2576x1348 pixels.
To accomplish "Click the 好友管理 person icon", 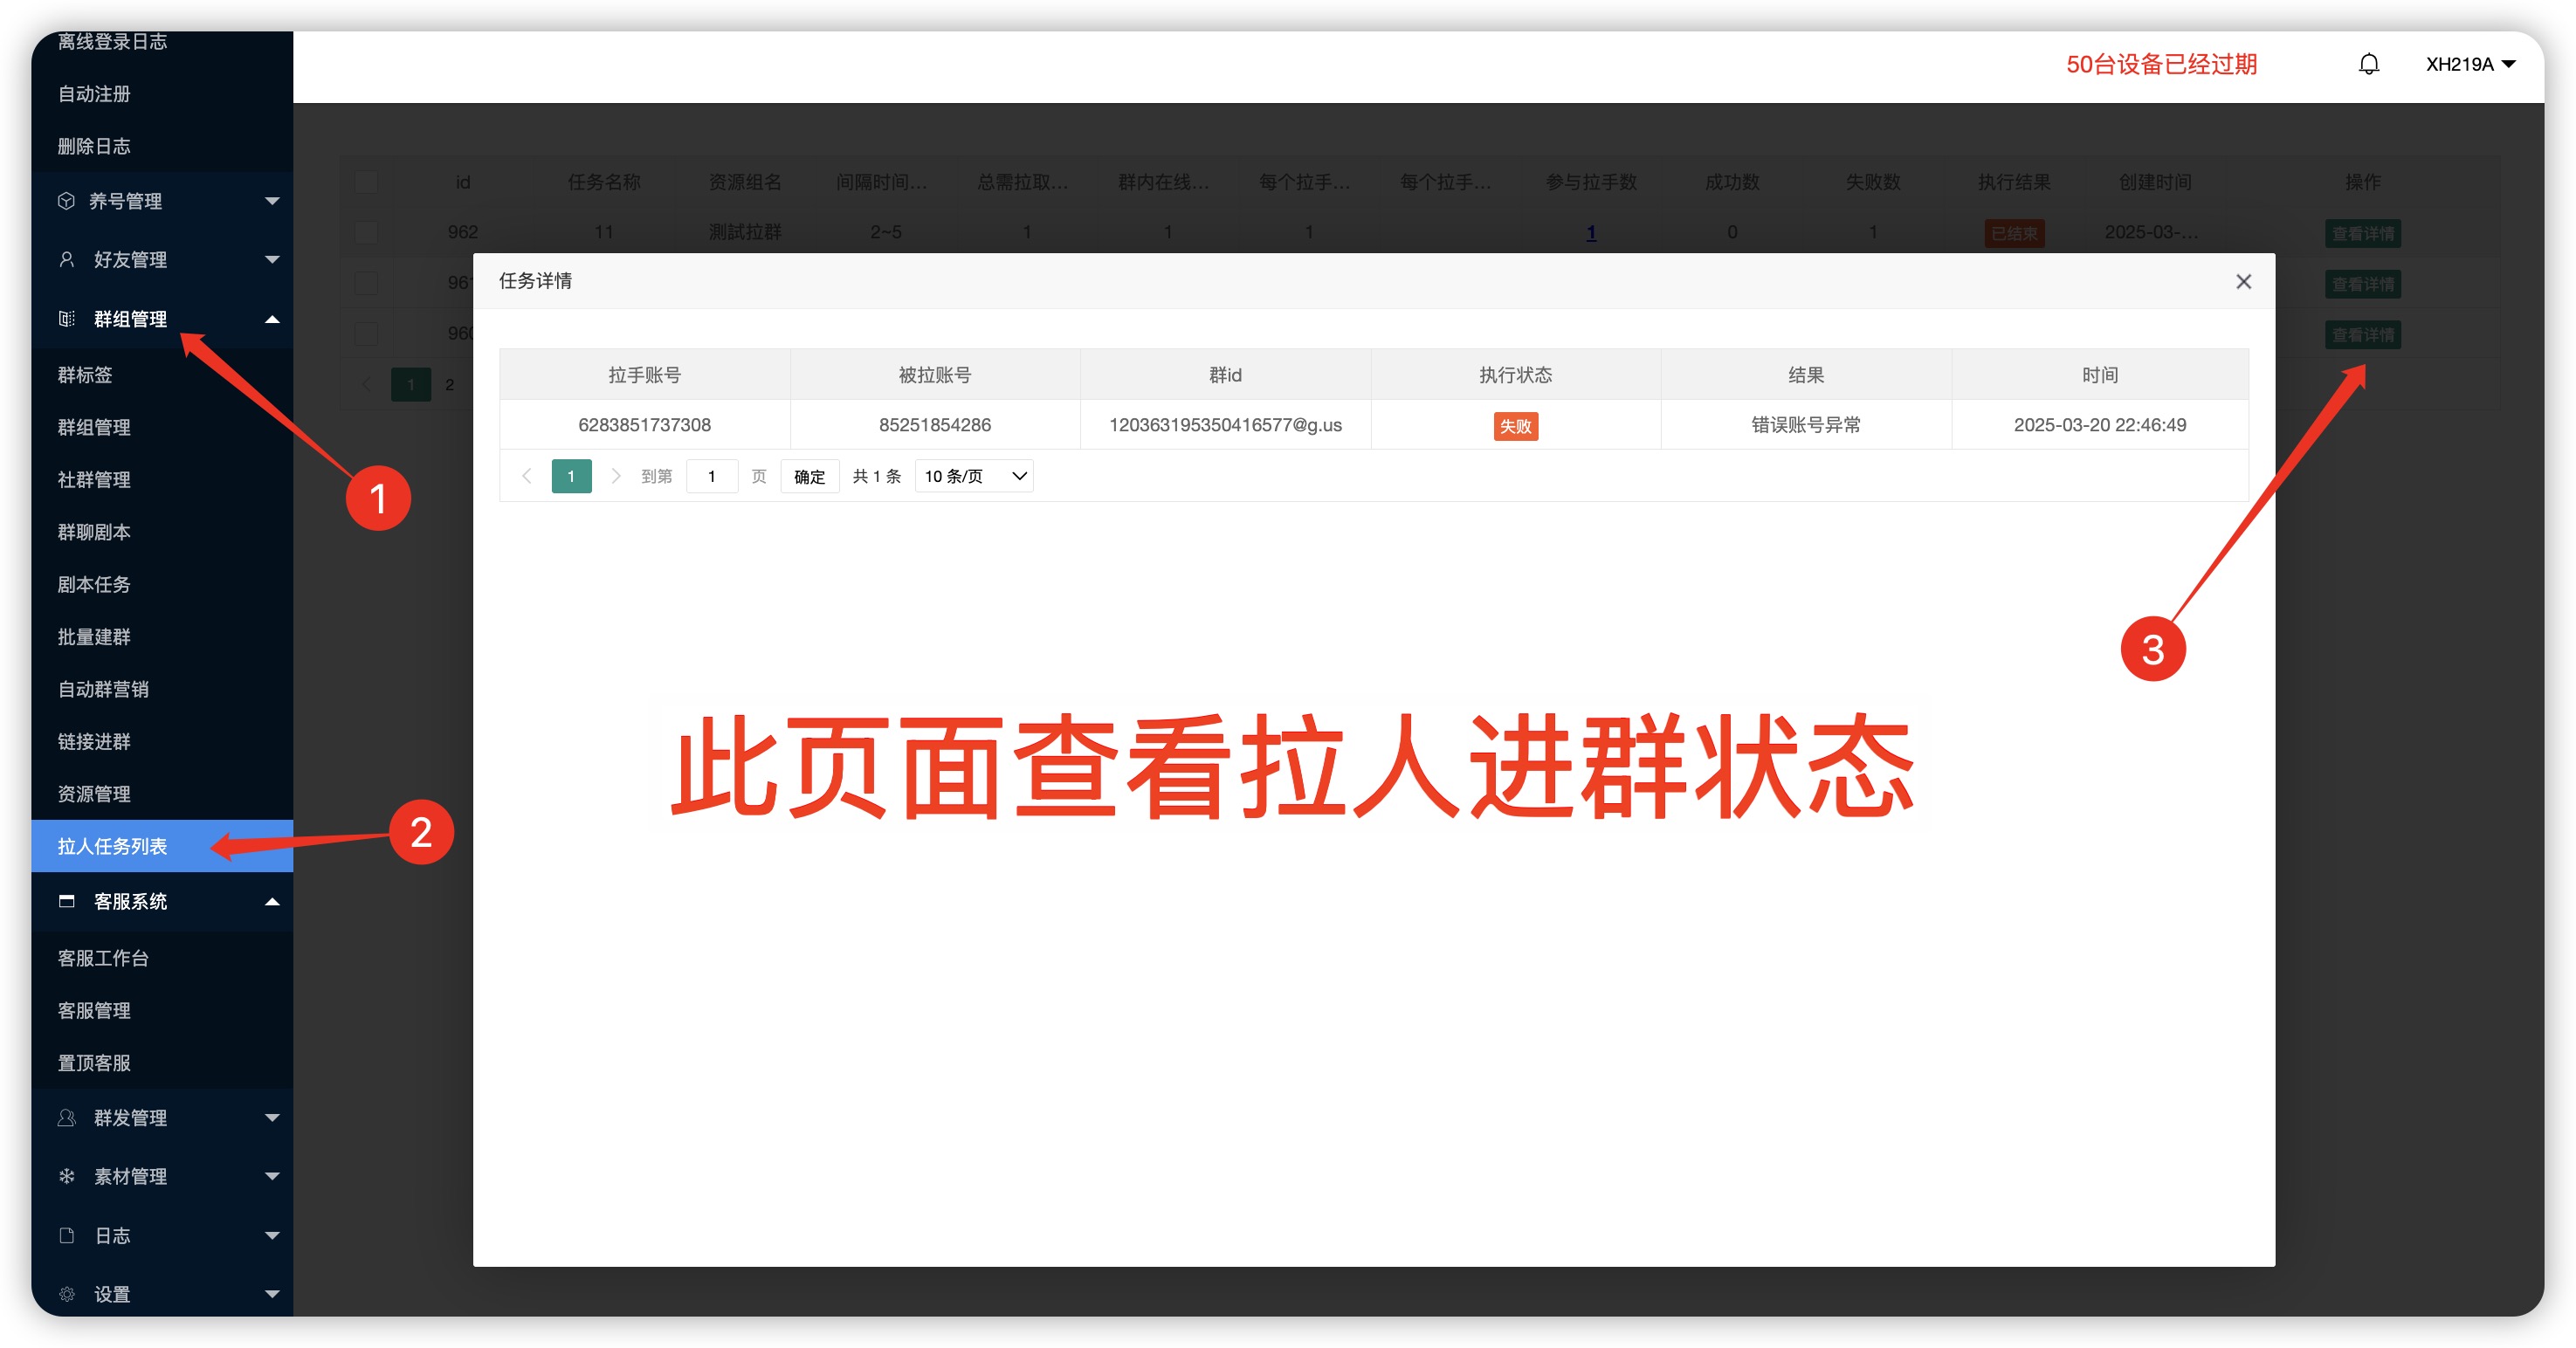I will coord(66,260).
